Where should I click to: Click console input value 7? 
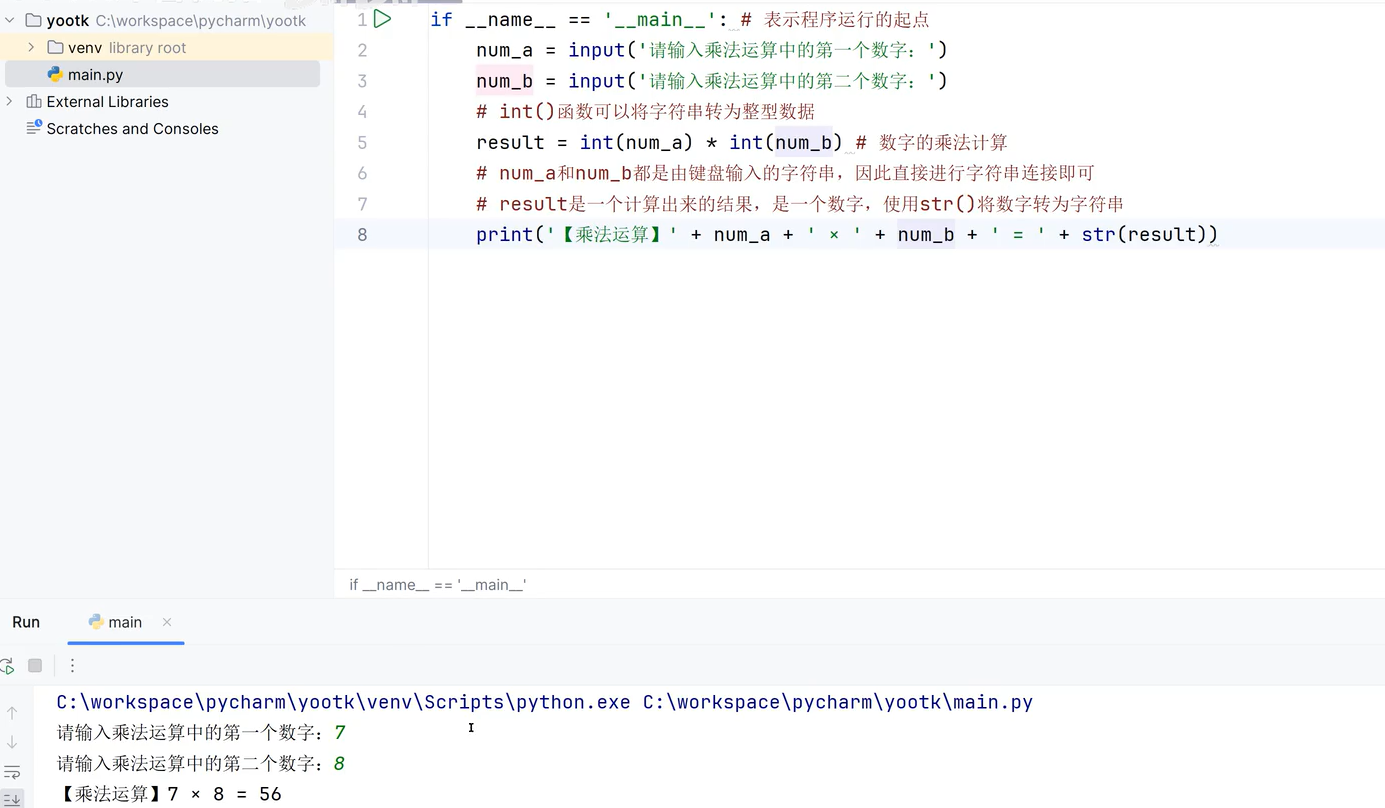(x=340, y=733)
